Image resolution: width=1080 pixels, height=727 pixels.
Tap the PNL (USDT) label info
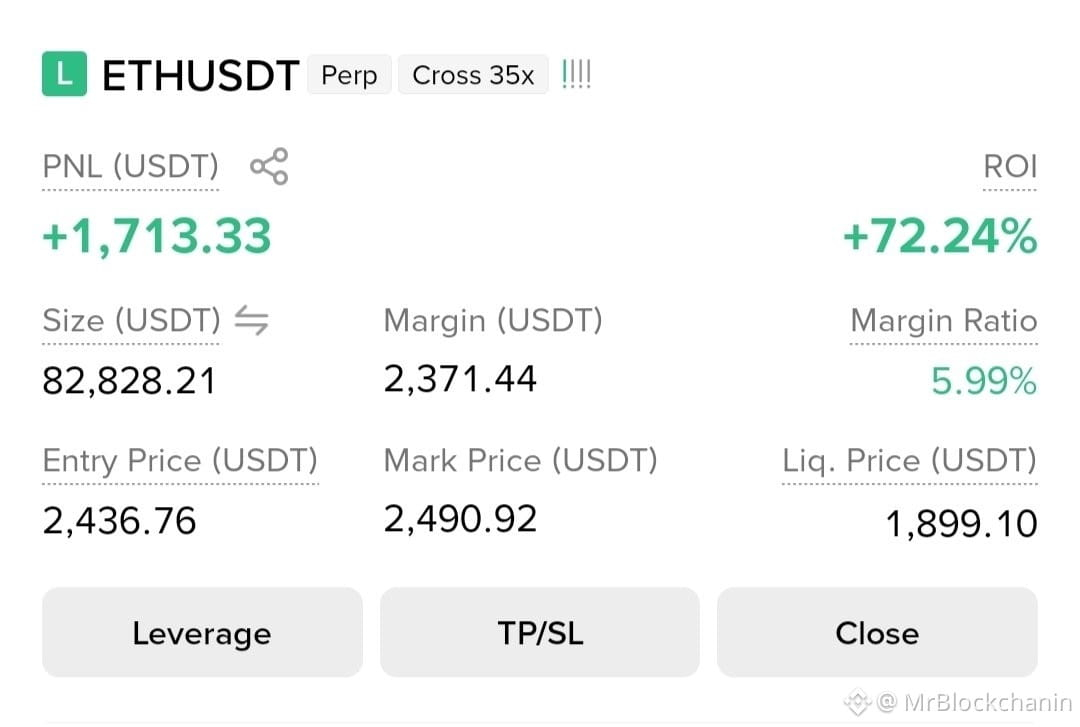[130, 167]
